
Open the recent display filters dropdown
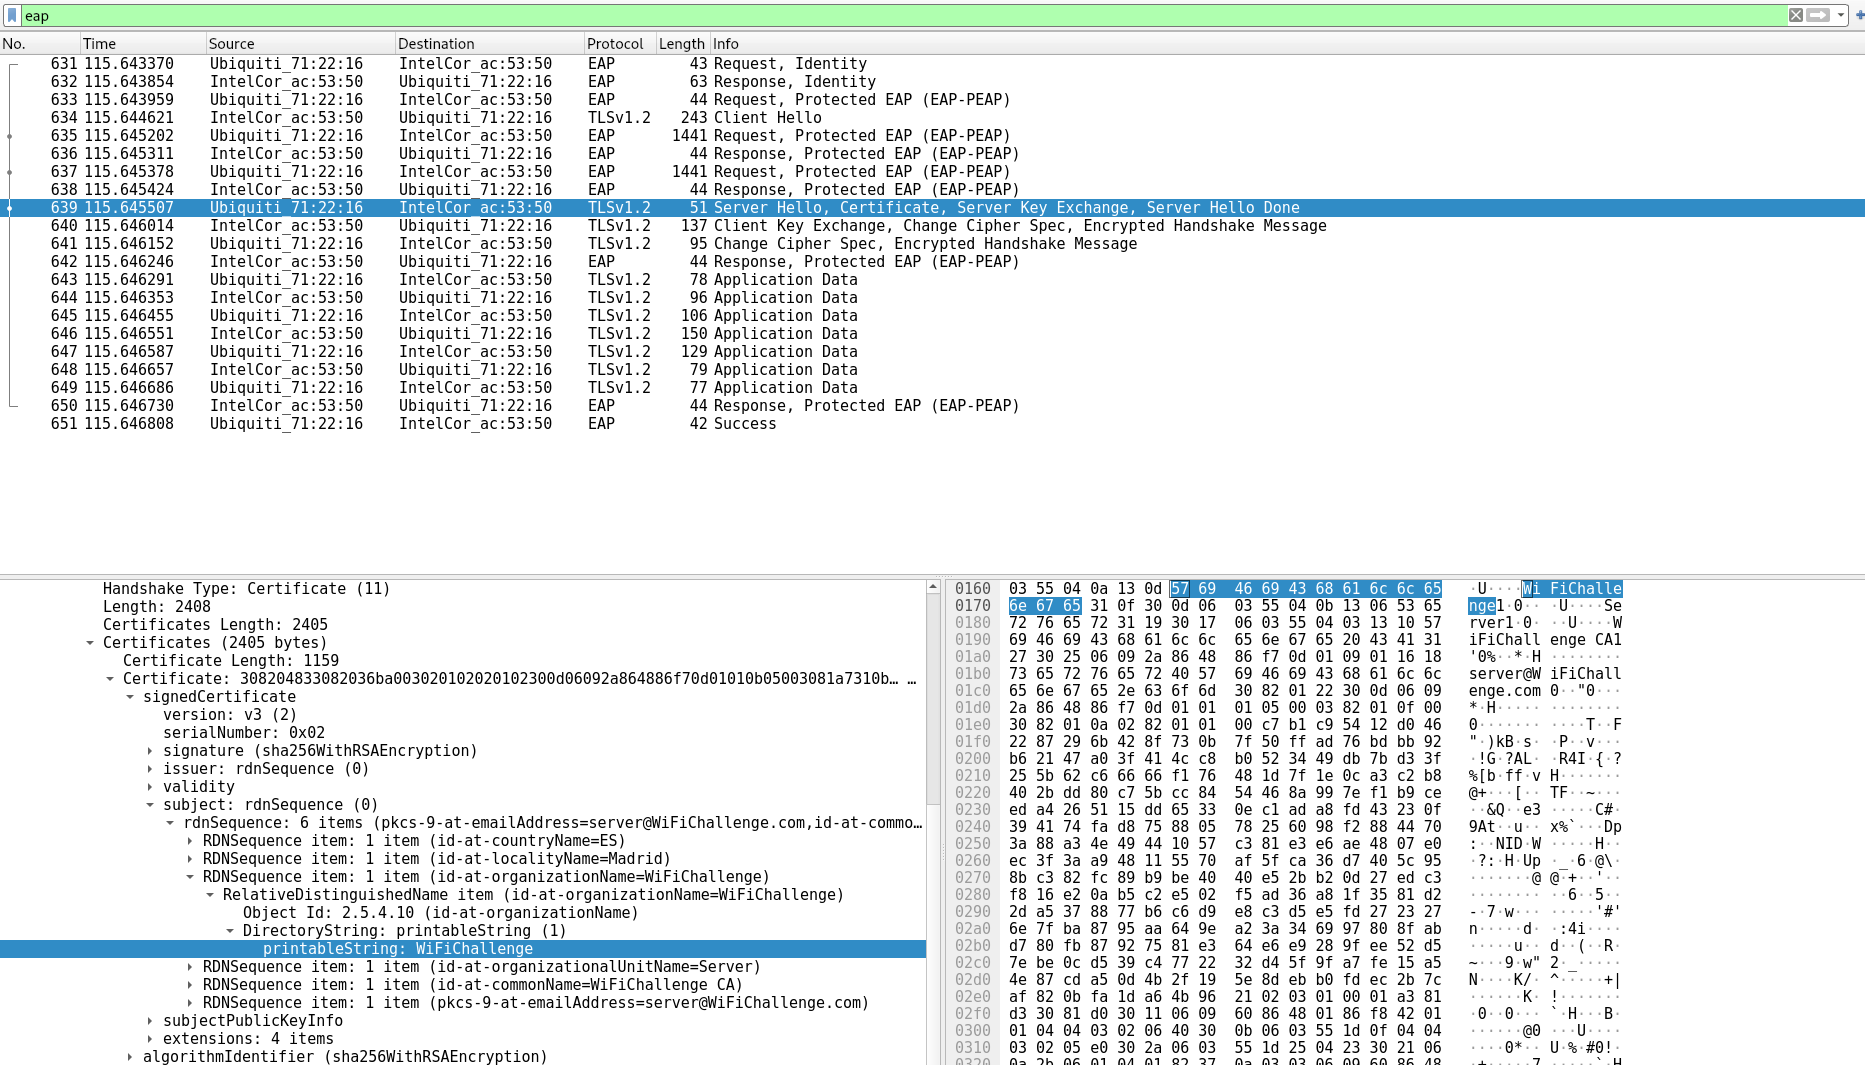coord(1840,15)
